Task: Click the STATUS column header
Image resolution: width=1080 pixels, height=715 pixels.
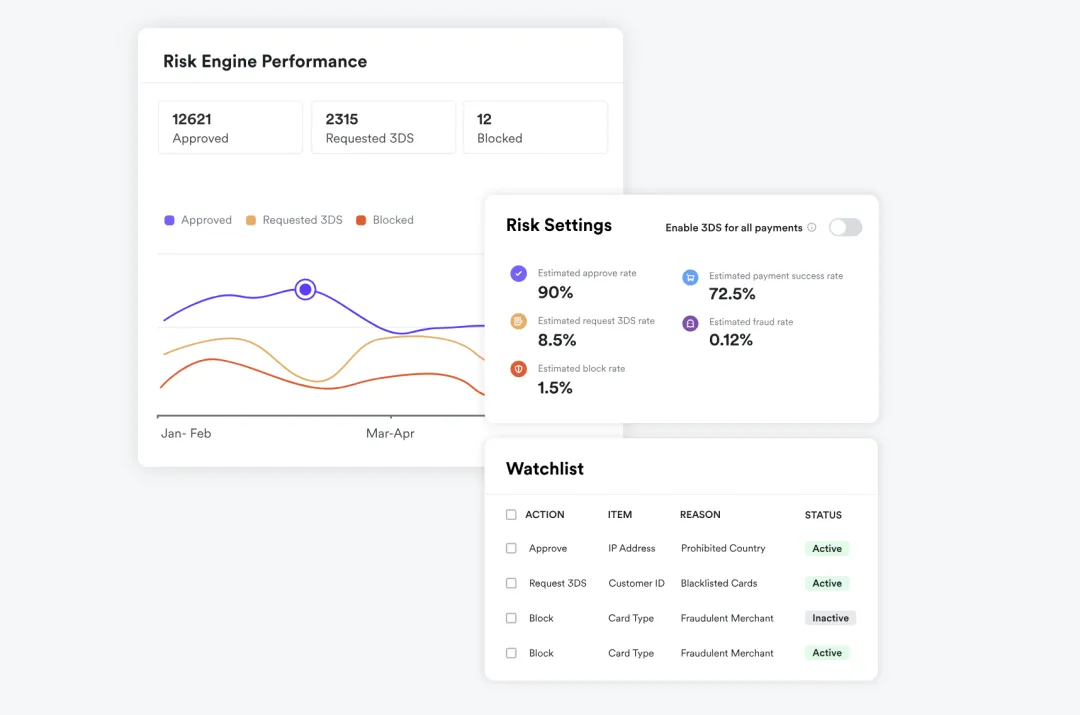Action: coord(823,515)
